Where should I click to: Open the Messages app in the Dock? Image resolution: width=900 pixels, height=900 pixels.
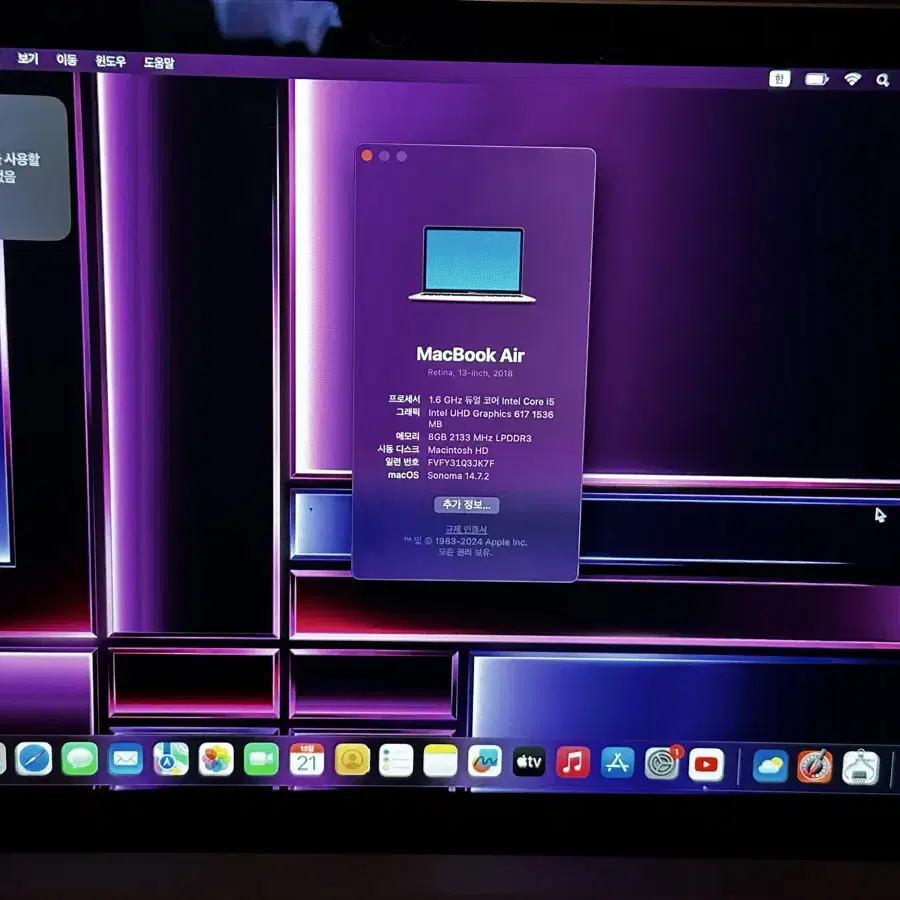[79, 759]
